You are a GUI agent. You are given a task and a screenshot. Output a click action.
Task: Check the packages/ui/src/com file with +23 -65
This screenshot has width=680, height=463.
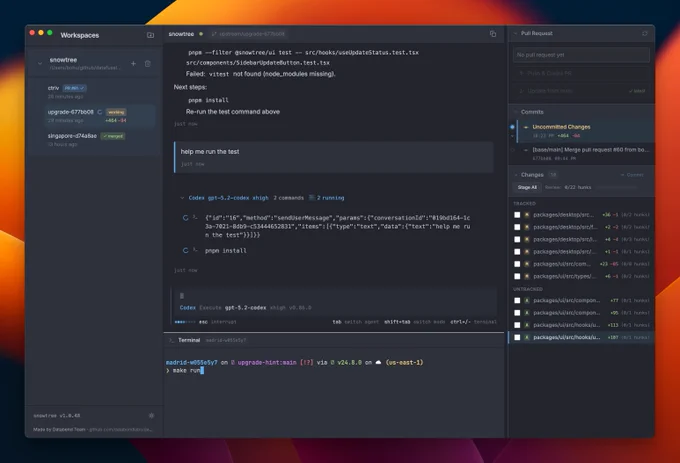(x=517, y=264)
